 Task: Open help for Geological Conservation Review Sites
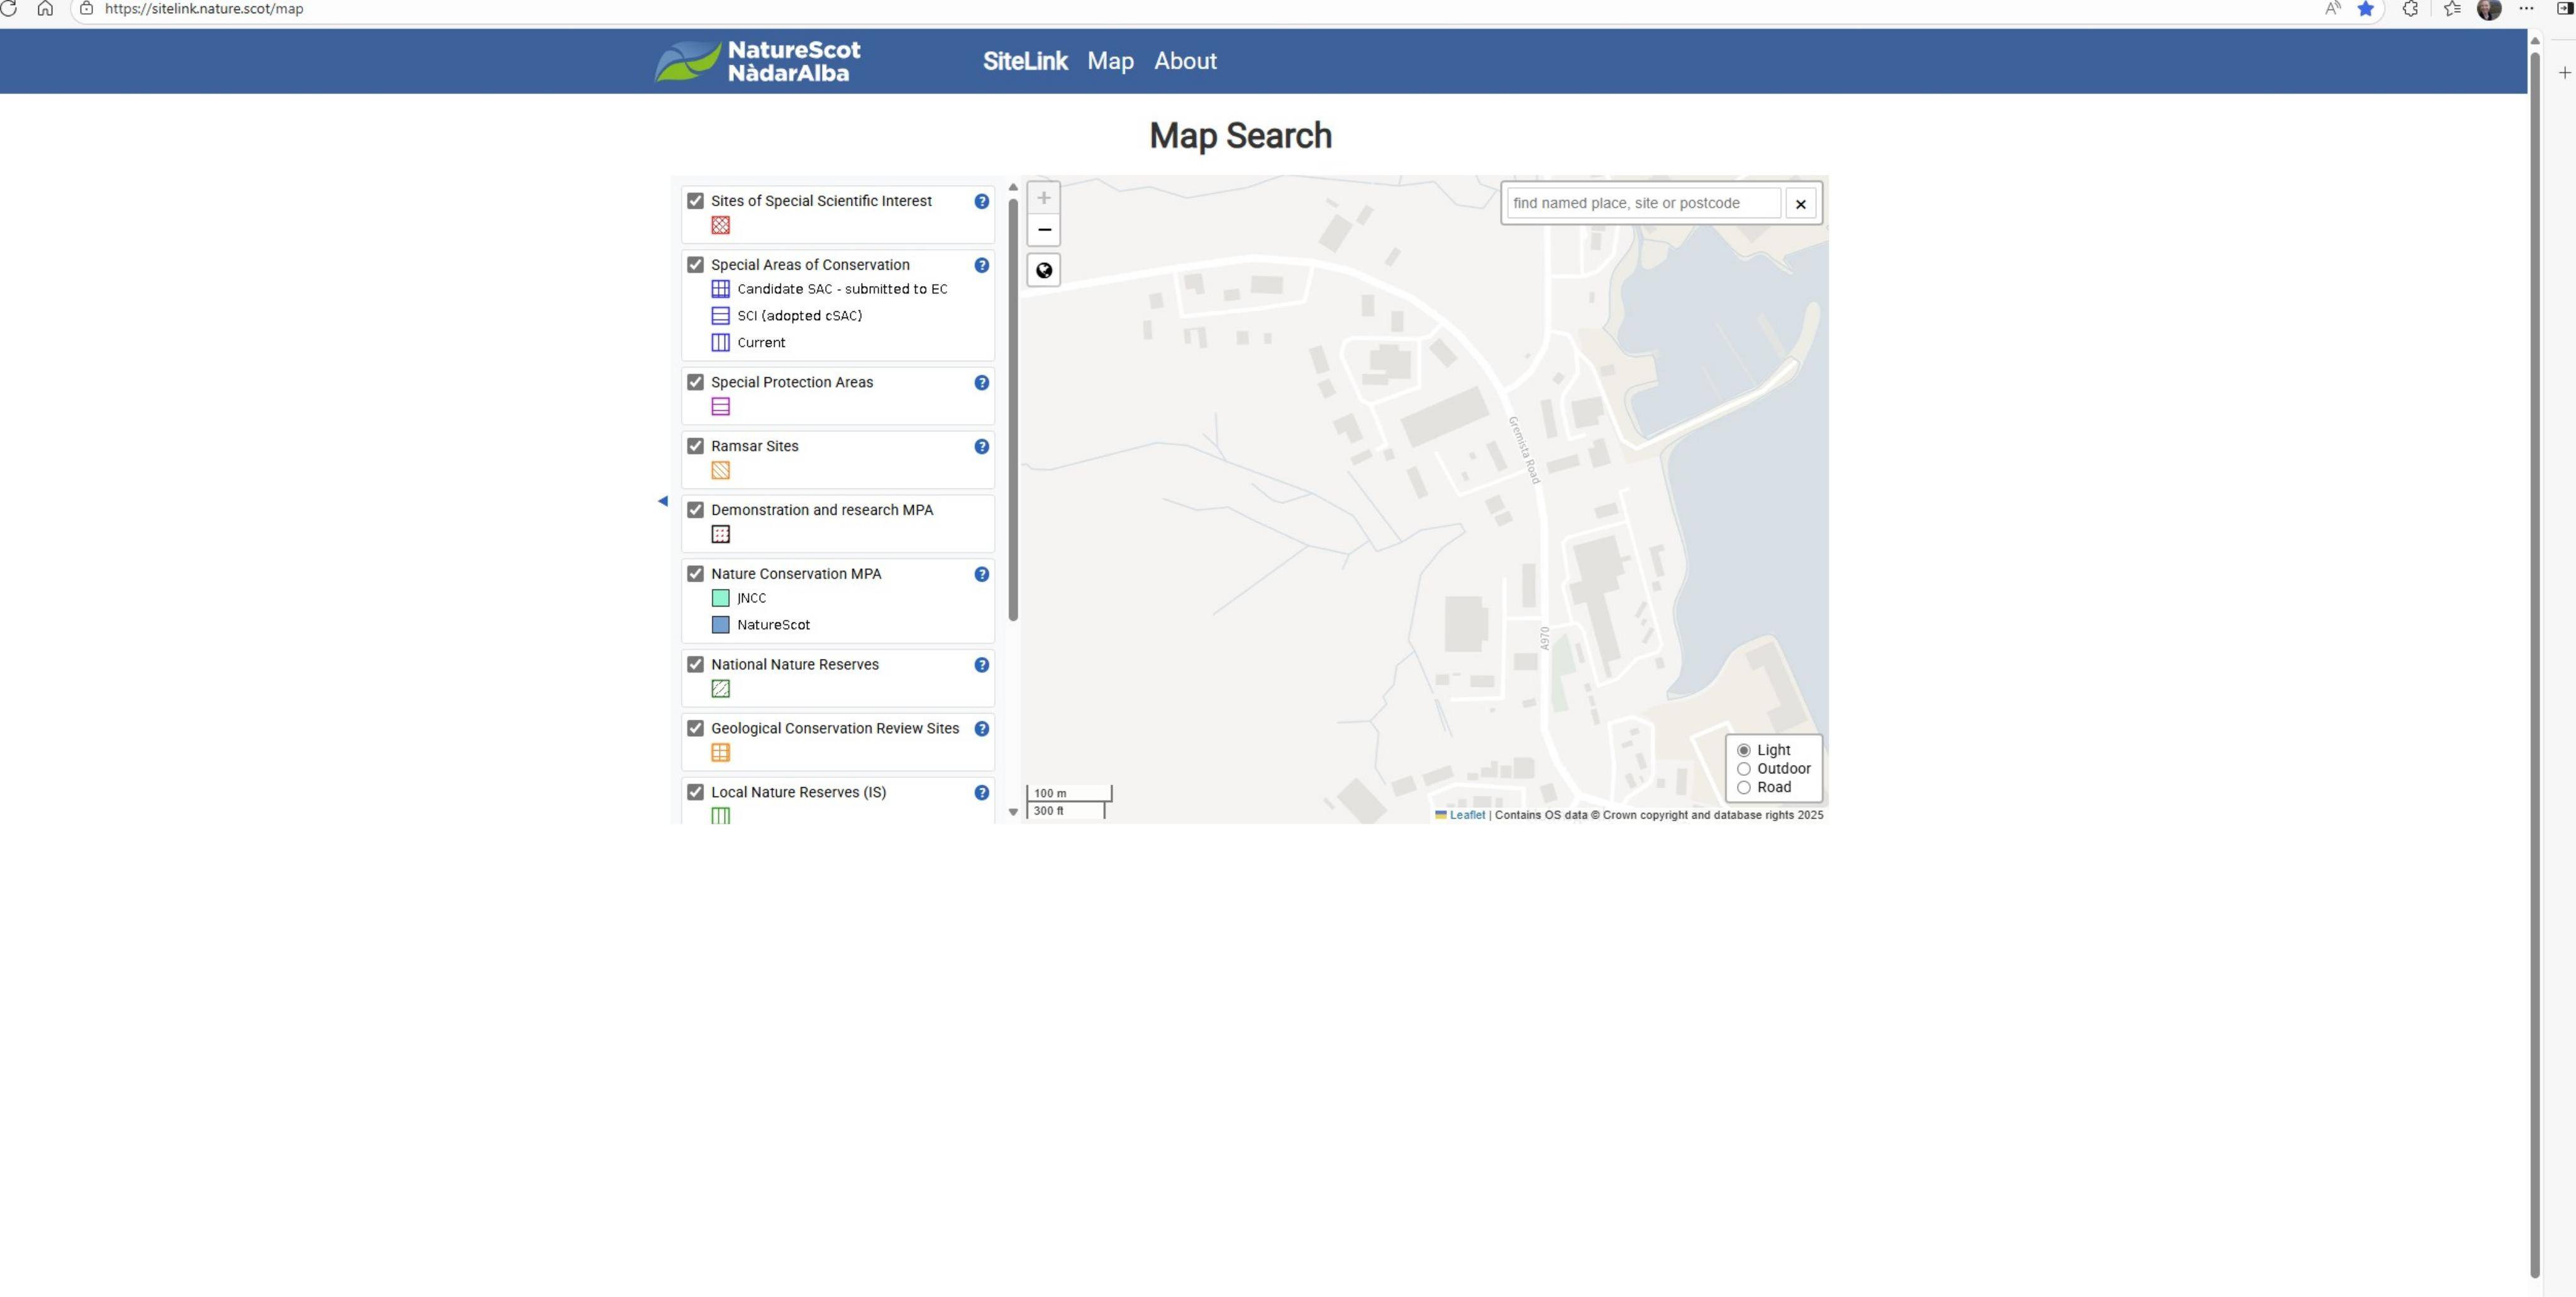[x=981, y=729]
